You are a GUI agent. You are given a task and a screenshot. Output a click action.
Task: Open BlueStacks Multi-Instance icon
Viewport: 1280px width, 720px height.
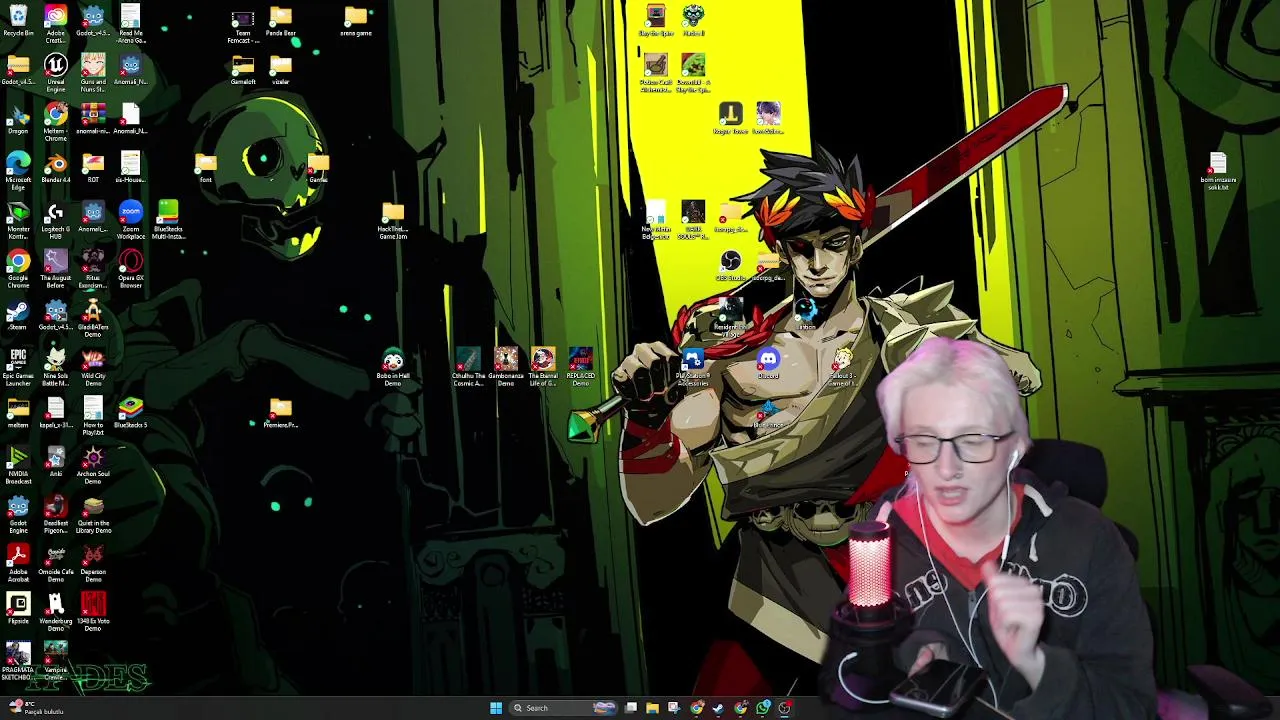[168, 220]
